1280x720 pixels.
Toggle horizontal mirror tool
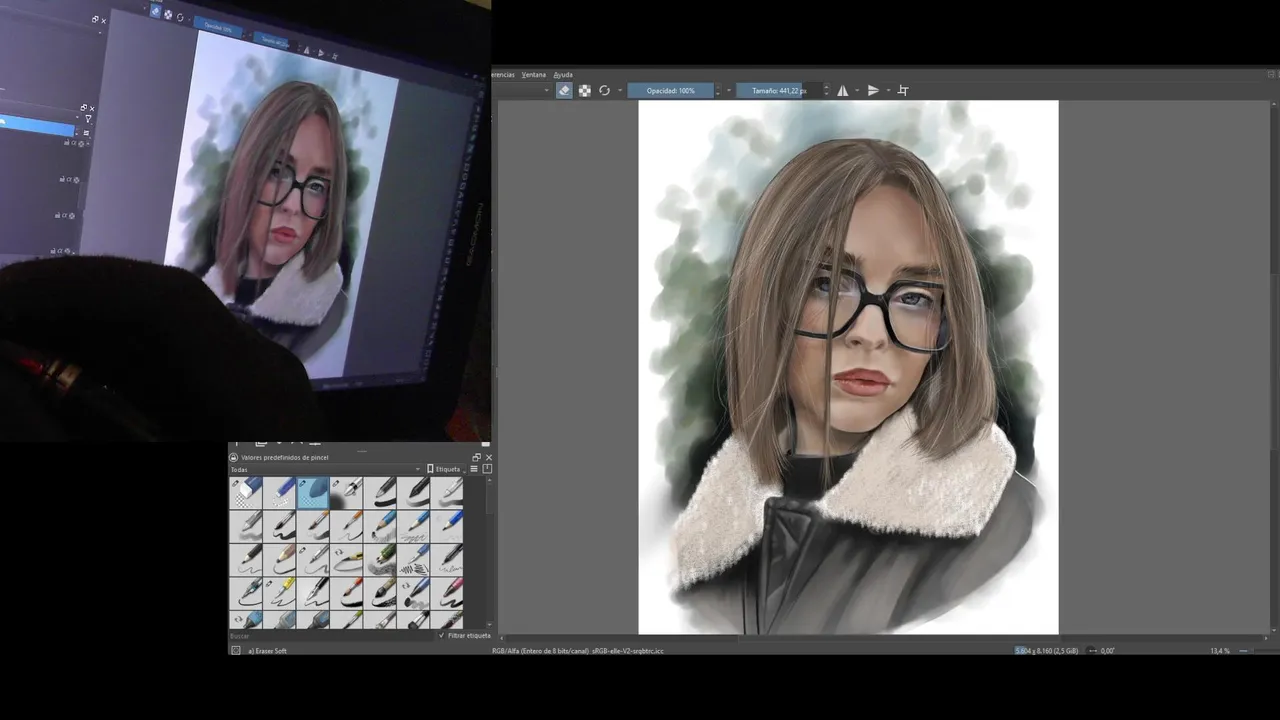tap(842, 90)
